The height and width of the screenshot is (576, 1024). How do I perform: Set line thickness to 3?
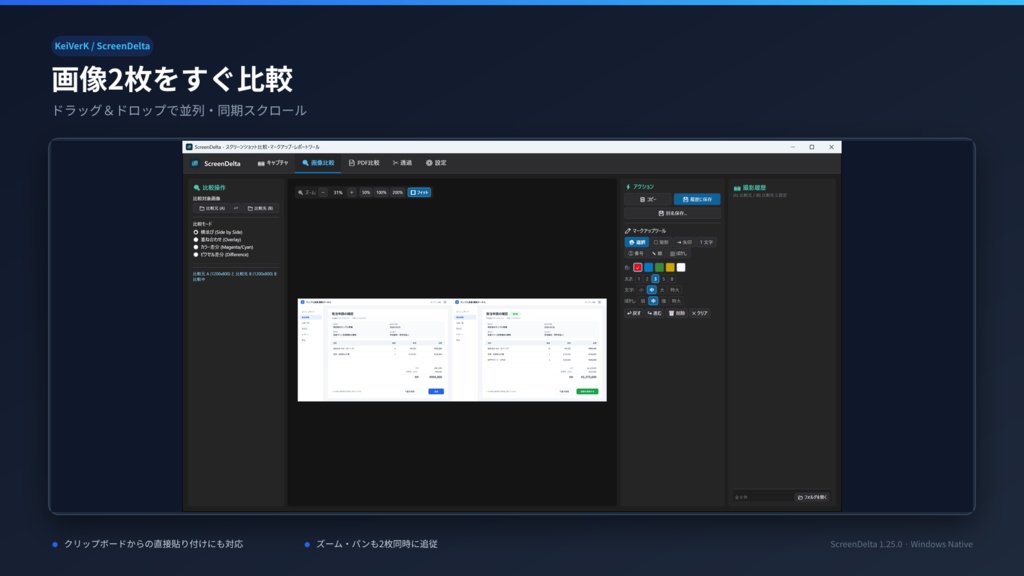(655, 279)
